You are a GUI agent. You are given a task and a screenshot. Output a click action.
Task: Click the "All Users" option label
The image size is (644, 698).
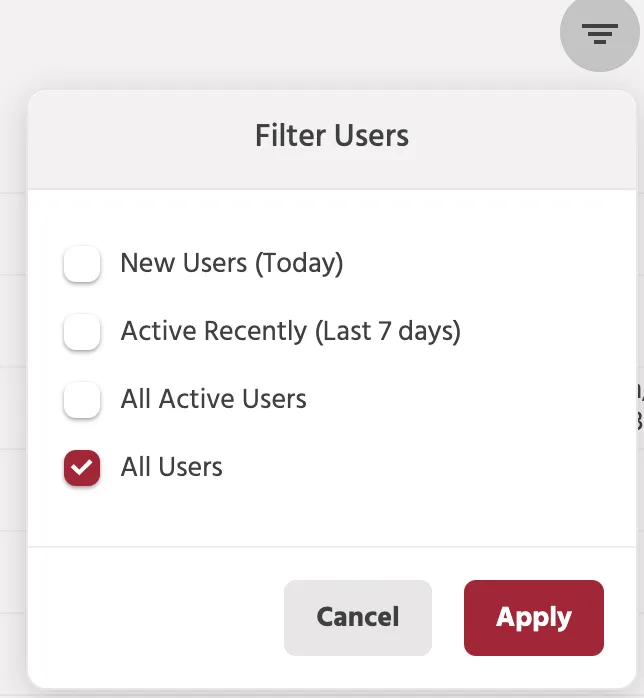coord(171,467)
